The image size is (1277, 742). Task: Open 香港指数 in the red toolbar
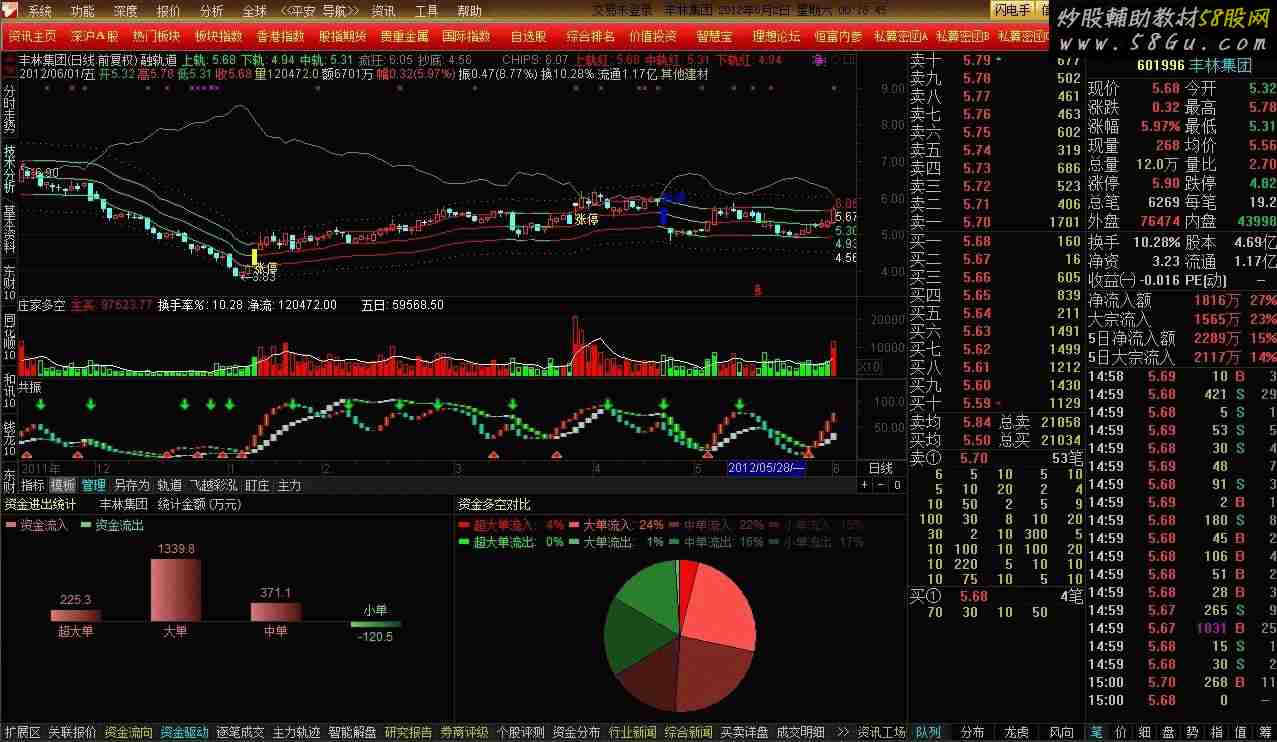(281, 36)
